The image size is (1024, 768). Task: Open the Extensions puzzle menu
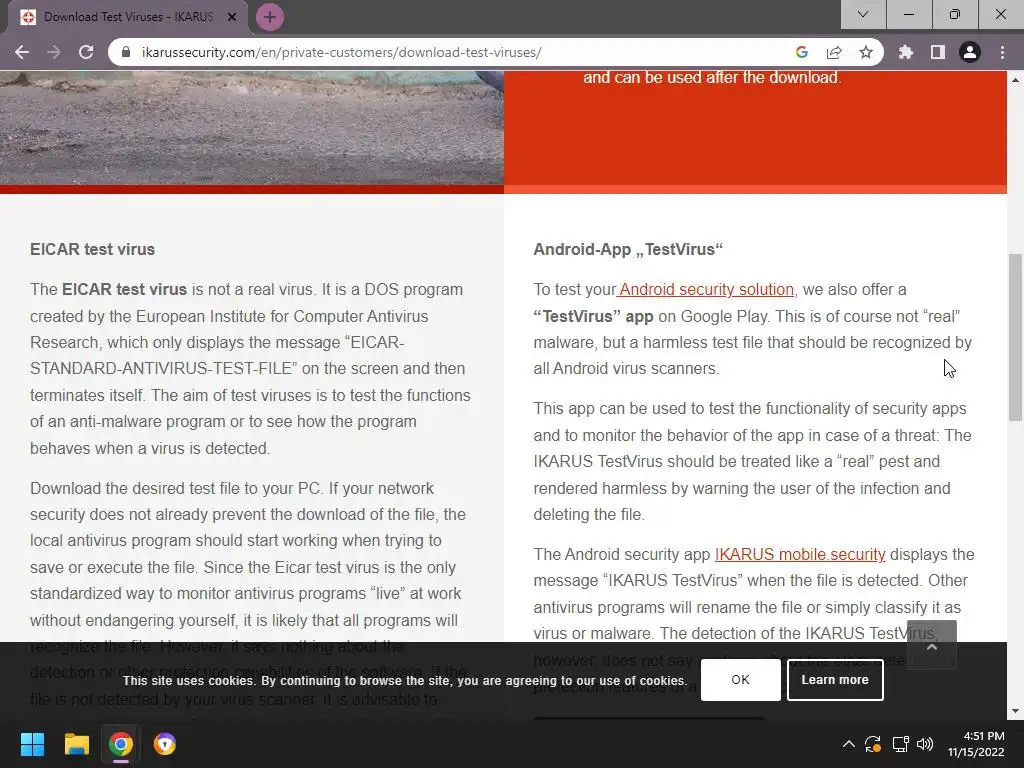(906, 52)
